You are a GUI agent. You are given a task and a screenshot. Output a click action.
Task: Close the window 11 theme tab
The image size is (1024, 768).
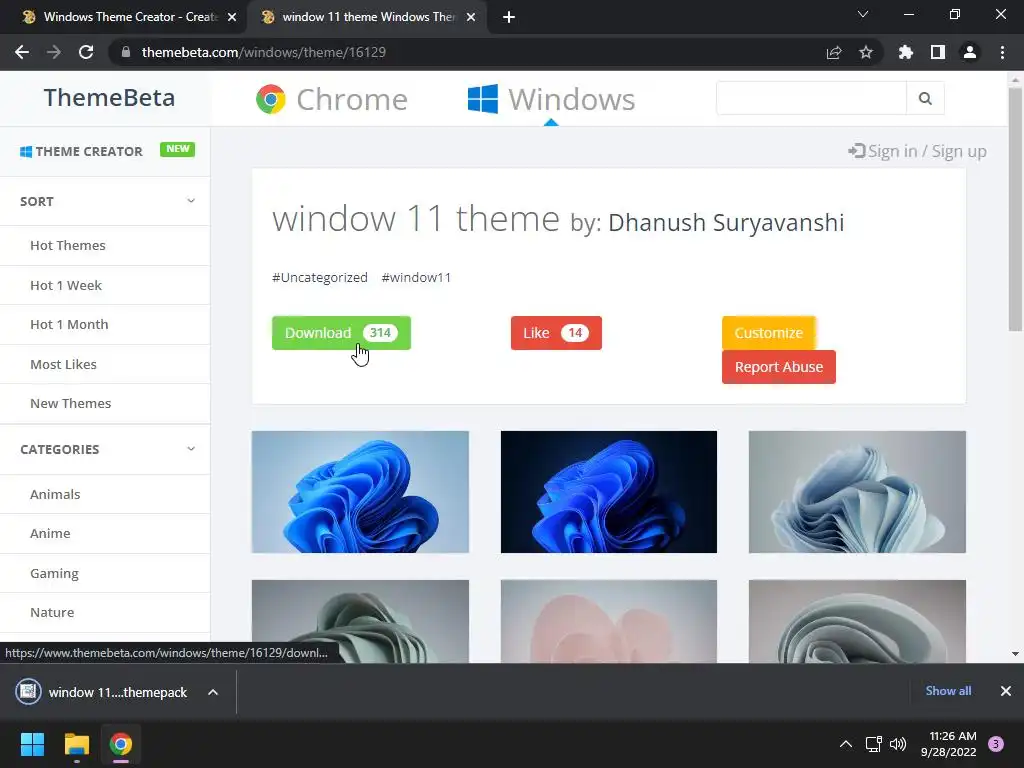pyautogui.click(x=471, y=17)
